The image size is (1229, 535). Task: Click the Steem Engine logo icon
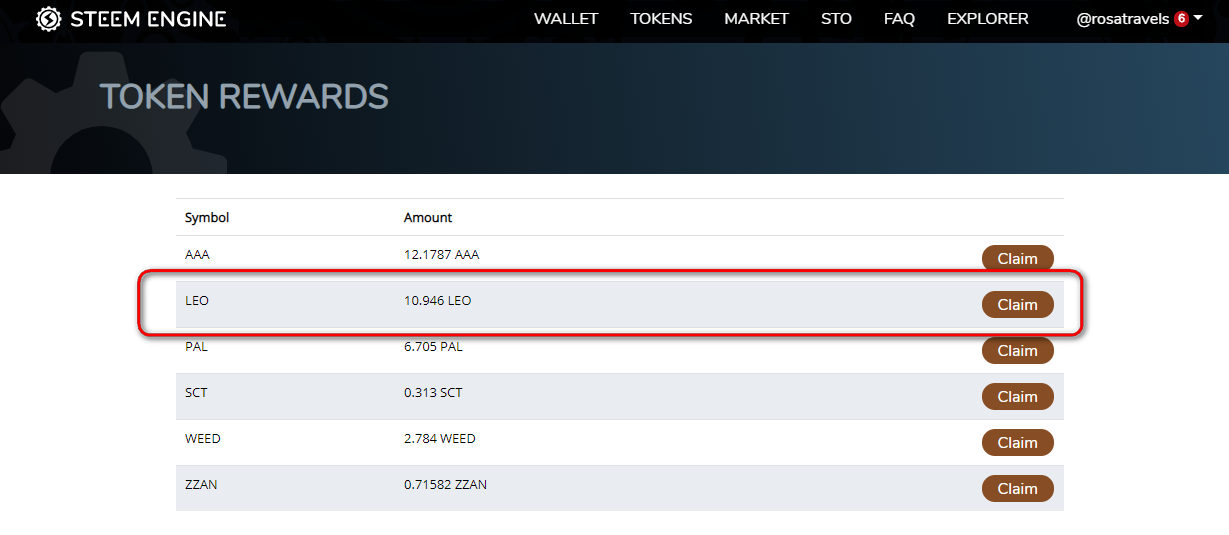point(48,19)
